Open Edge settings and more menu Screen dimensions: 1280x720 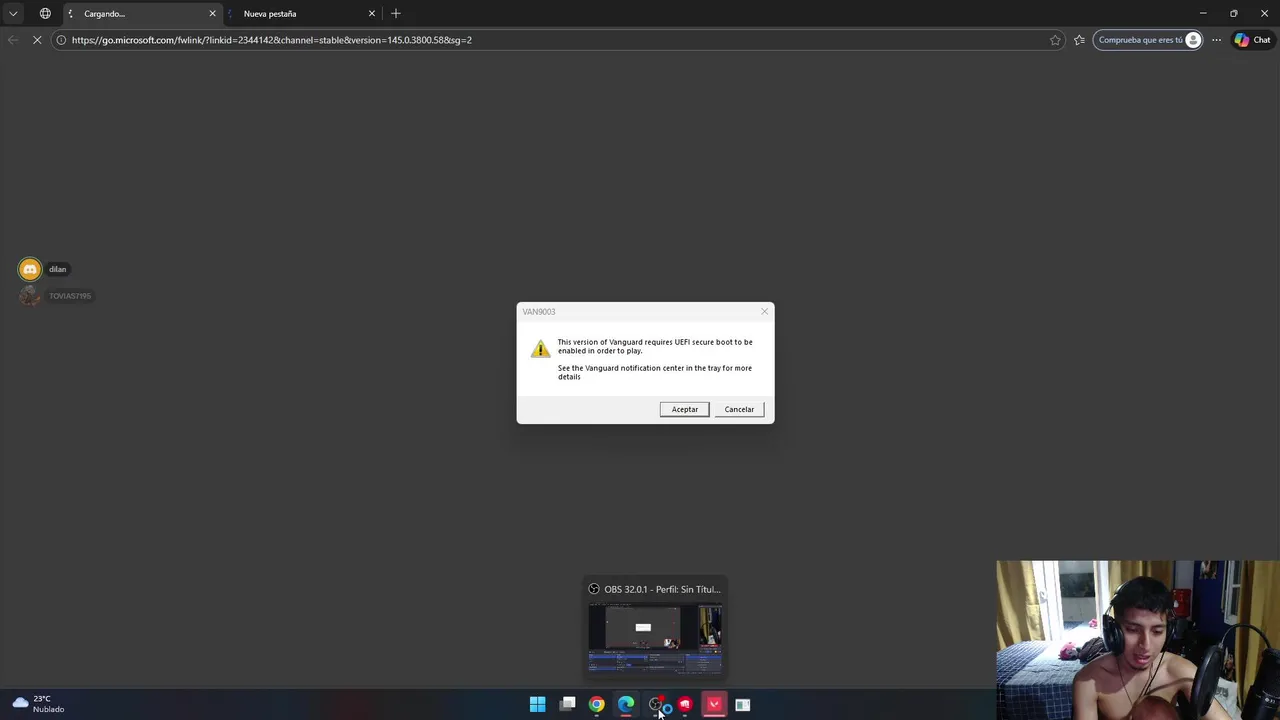[1217, 40]
